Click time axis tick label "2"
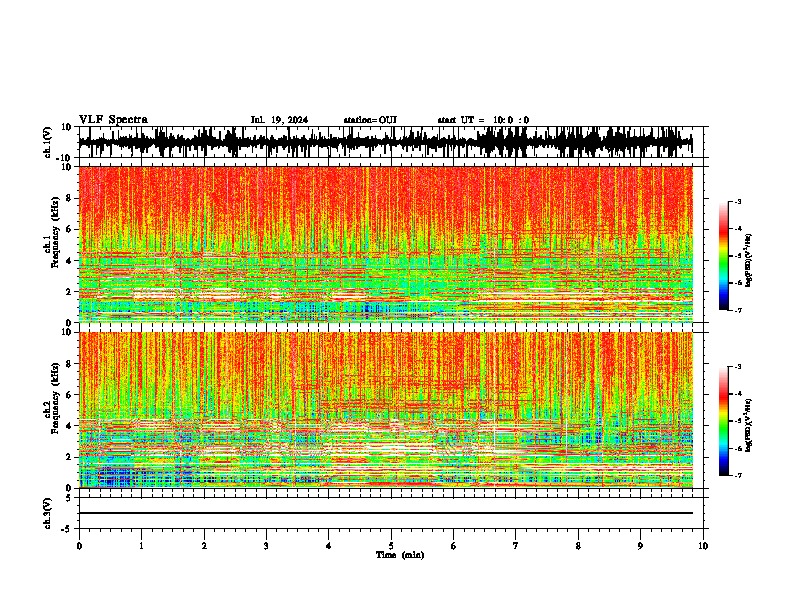 (x=204, y=546)
